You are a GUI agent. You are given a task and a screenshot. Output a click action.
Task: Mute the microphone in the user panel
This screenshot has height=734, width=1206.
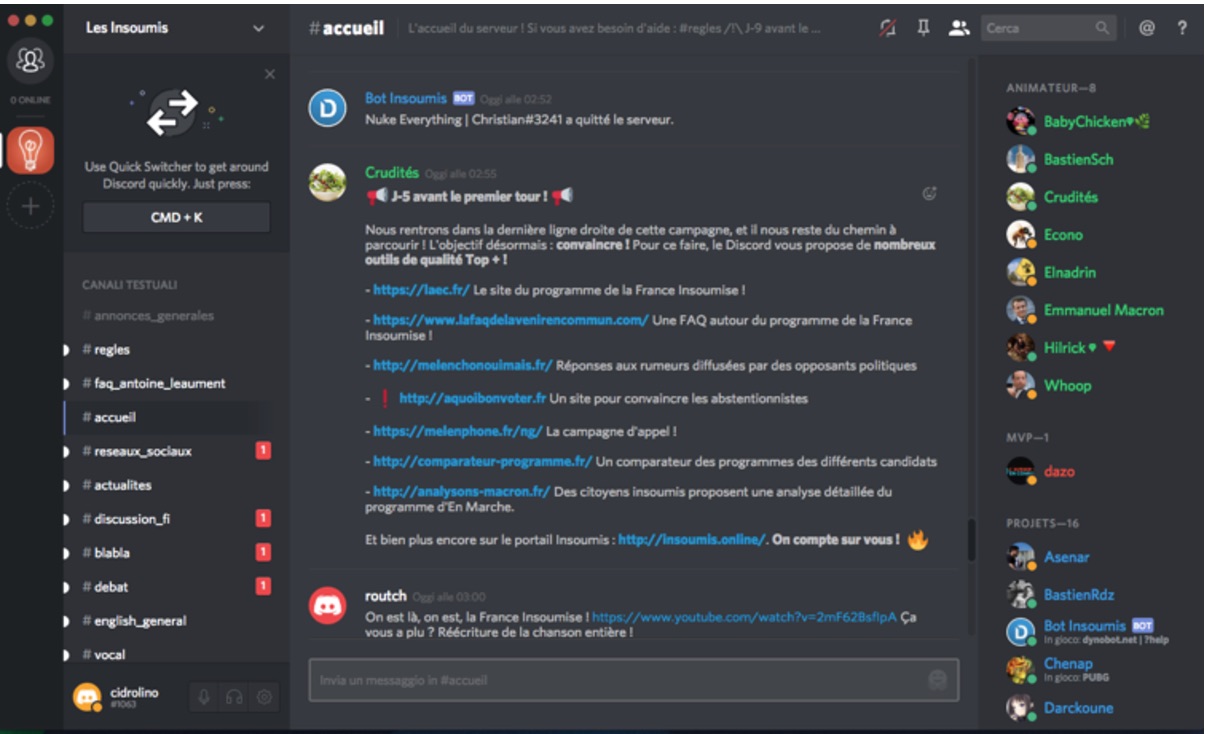tap(204, 697)
